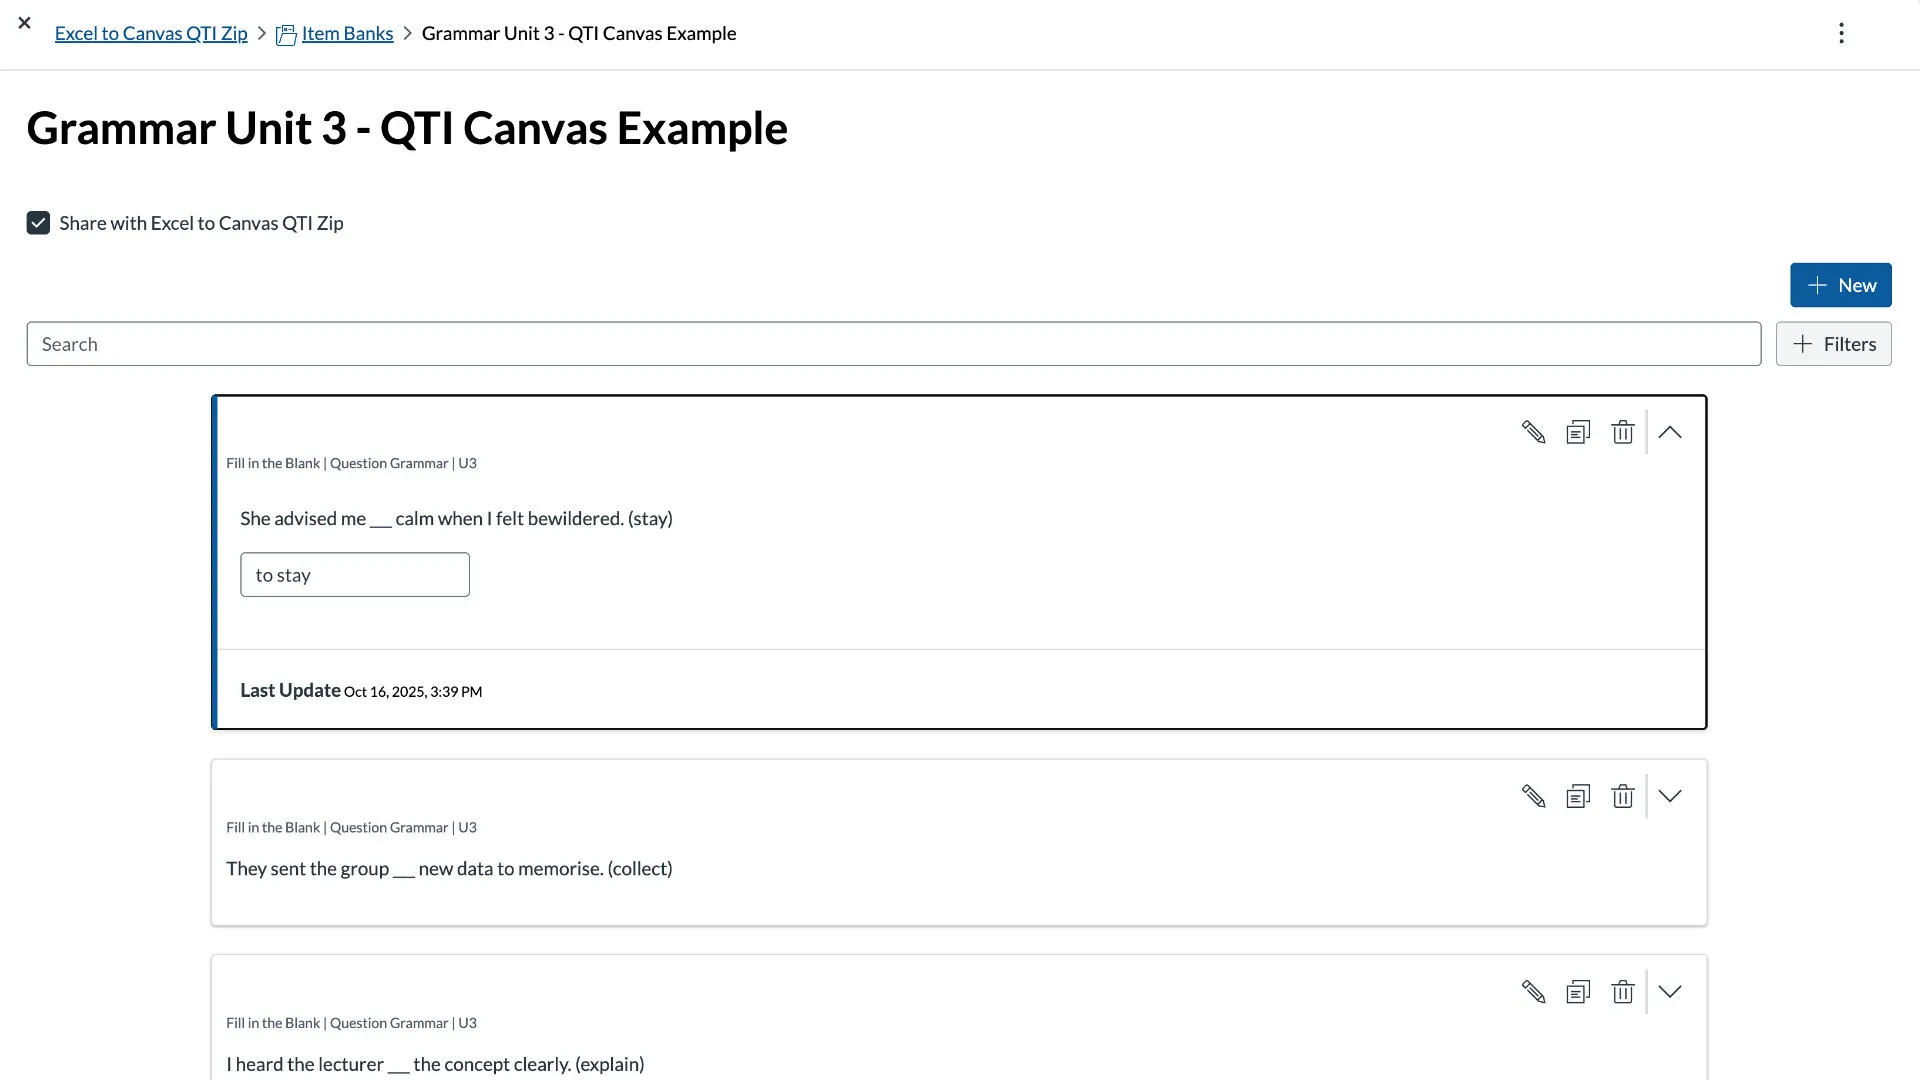Click the plus icon inside the New button

[1817, 285]
